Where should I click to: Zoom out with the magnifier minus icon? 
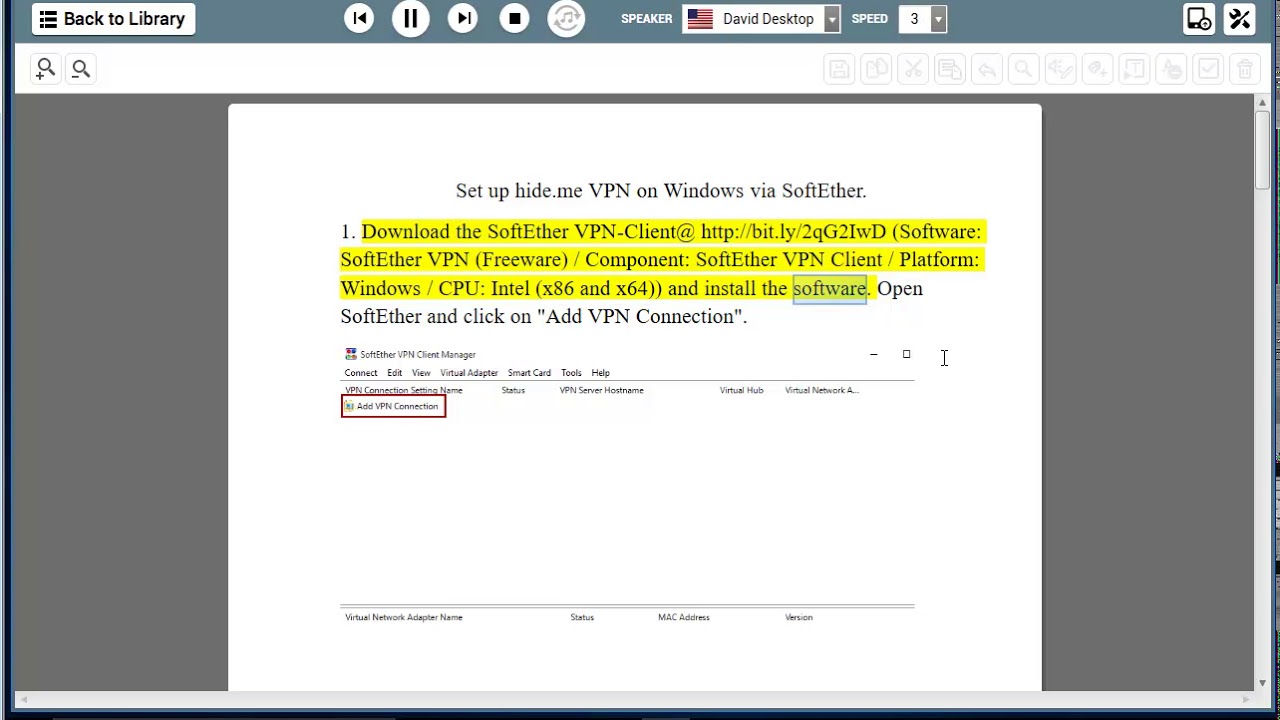click(x=81, y=68)
